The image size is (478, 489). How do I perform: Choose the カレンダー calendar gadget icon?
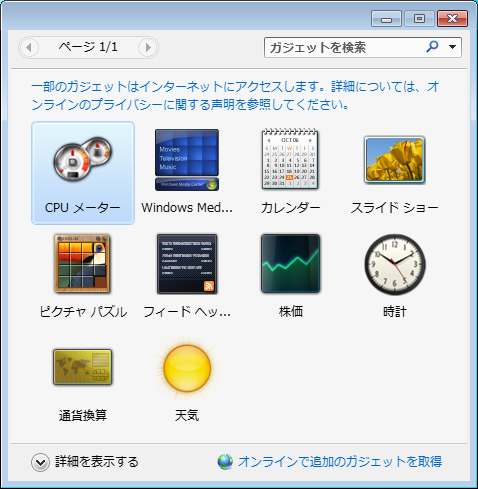point(290,159)
